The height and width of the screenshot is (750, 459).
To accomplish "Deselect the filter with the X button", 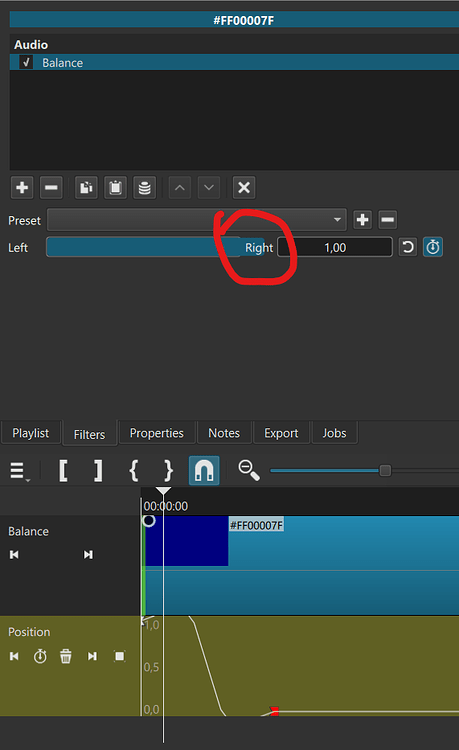I will point(244,188).
